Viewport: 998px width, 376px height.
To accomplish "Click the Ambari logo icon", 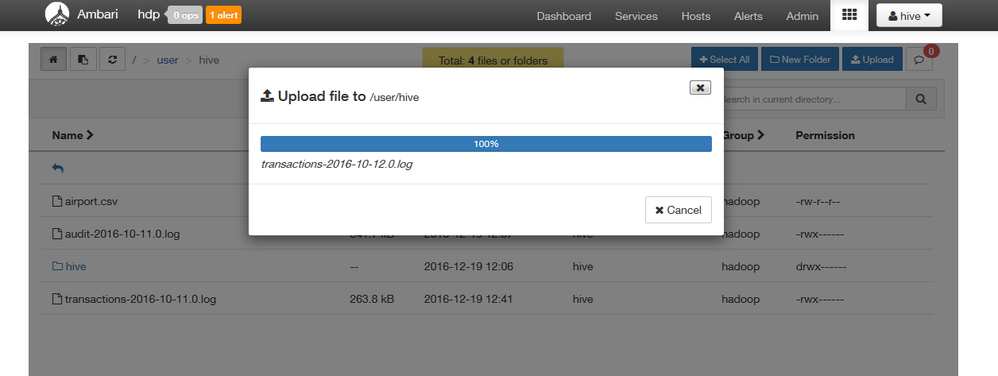I will click(57, 15).
